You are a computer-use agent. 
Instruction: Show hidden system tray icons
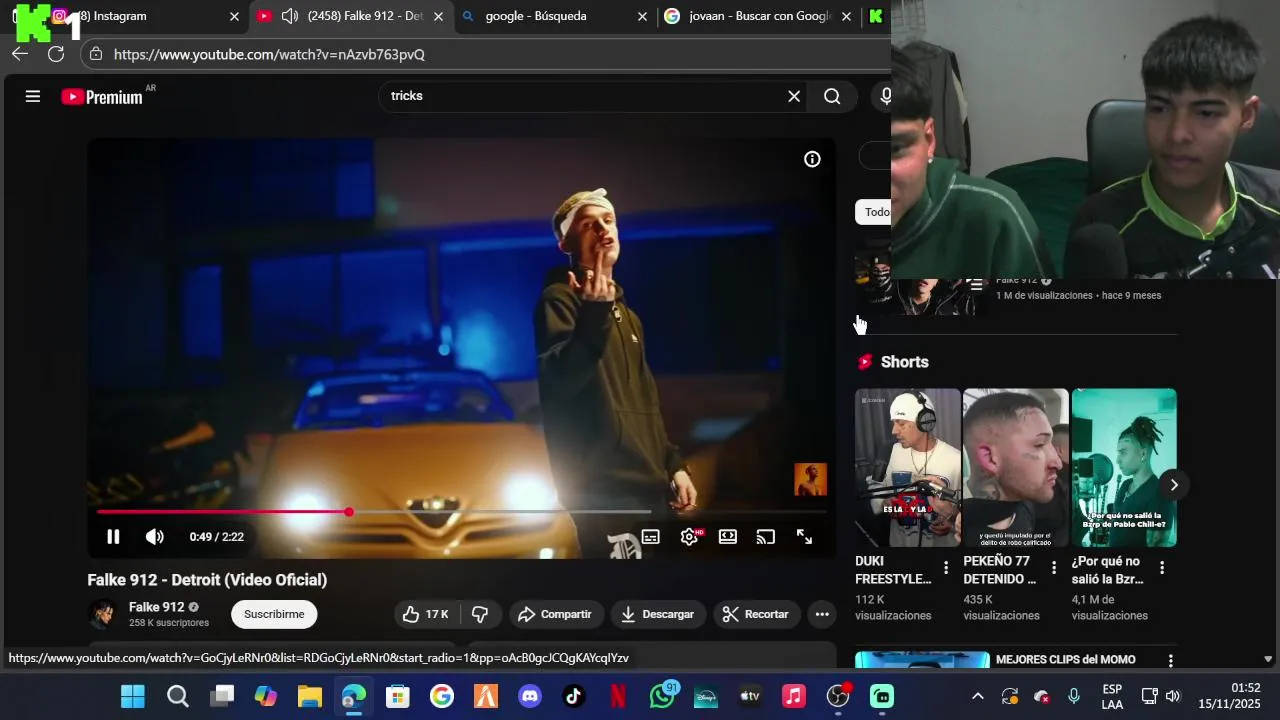point(978,696)
